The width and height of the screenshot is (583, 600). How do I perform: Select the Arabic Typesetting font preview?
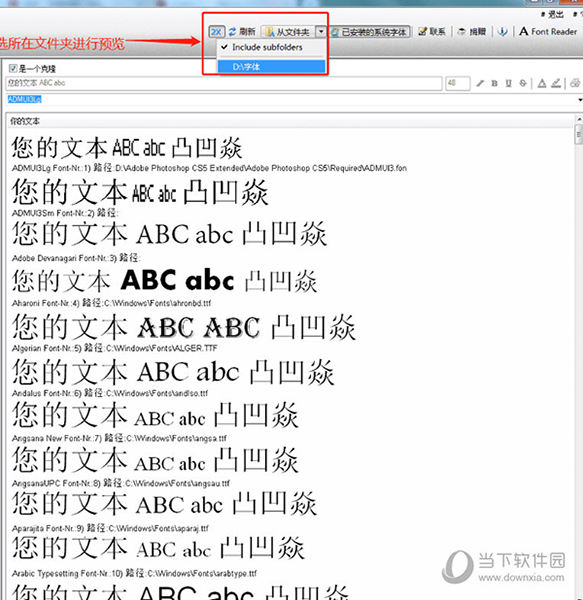158,549
